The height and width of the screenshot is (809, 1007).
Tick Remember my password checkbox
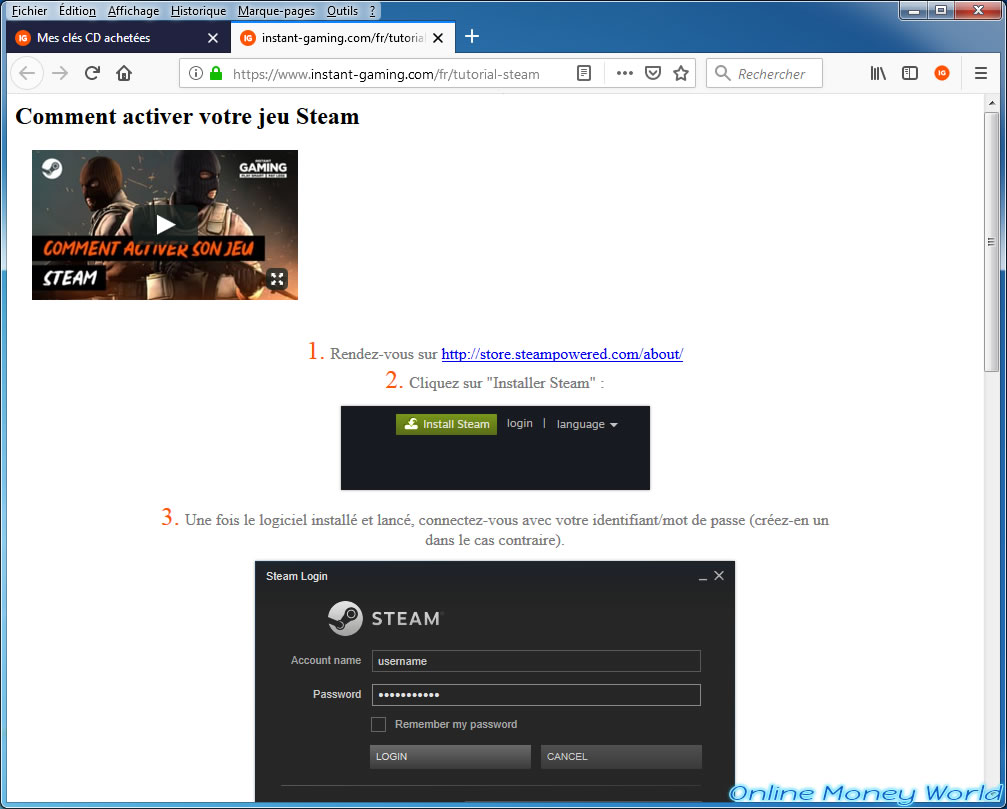(378, 724)
